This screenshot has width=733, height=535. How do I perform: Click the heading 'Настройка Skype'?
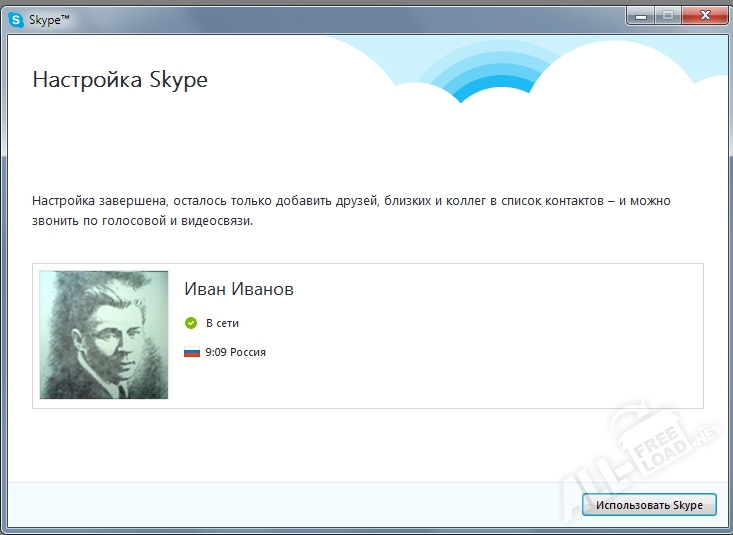point(120,80)
